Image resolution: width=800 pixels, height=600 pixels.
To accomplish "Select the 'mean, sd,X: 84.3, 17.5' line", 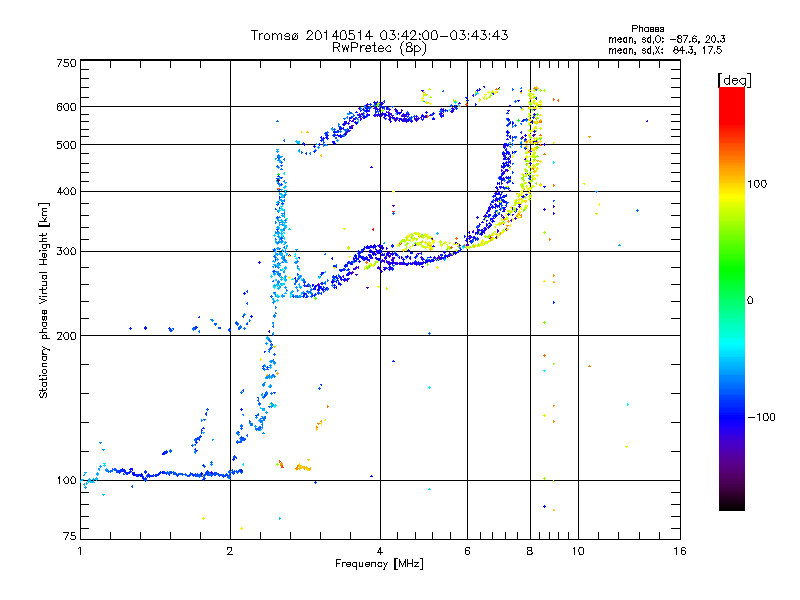I will click(665, 50).
